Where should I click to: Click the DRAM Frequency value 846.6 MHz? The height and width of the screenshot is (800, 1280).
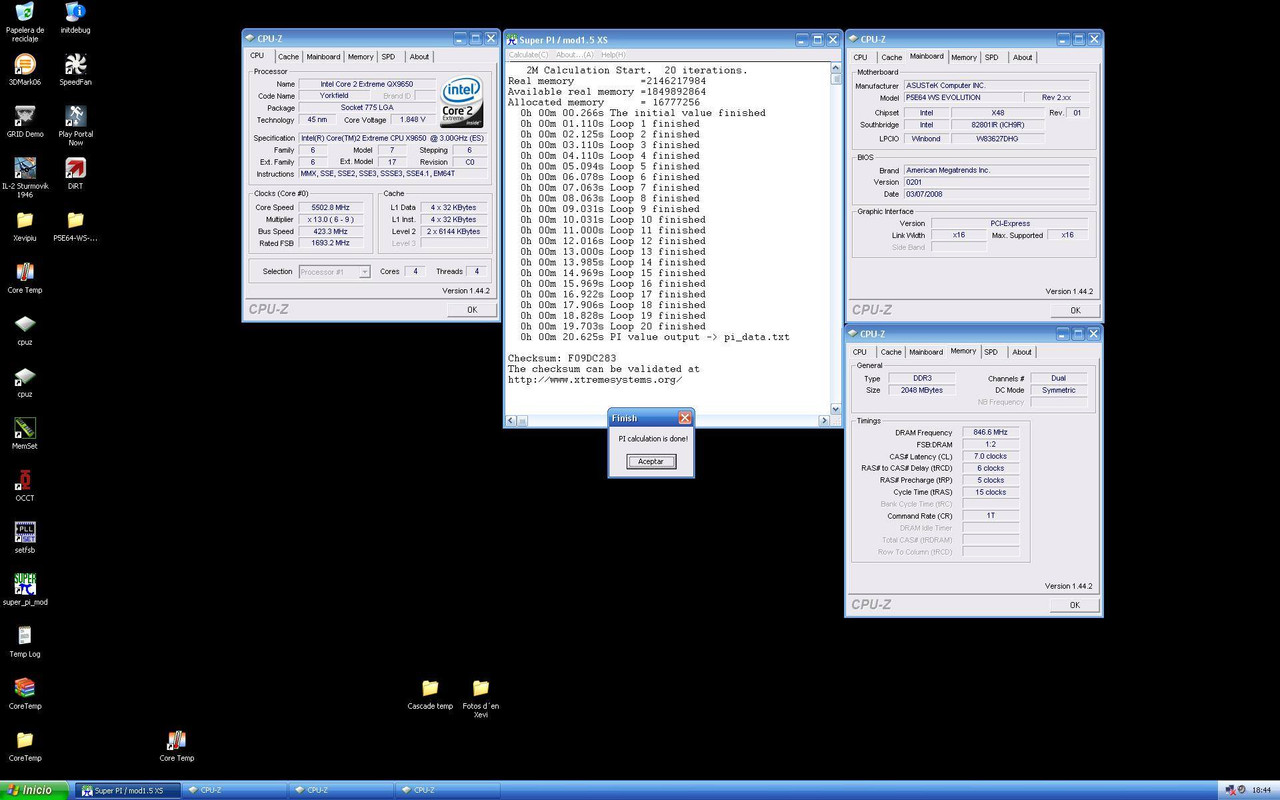tap(990, 432)
